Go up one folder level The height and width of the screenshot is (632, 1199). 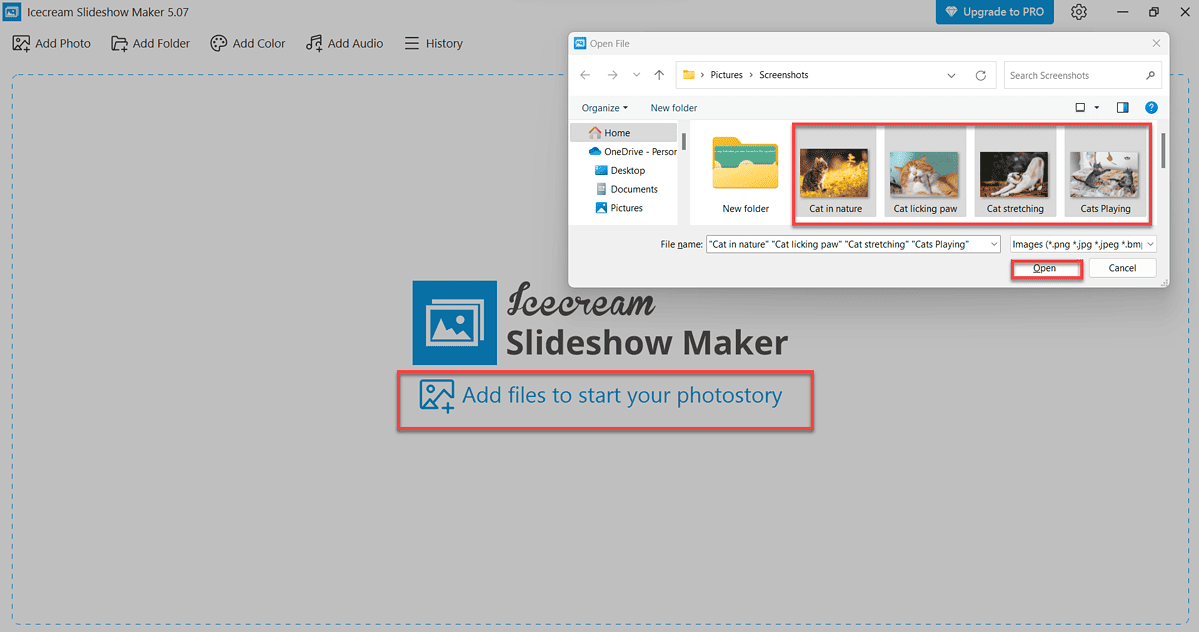(x=659, y=75)
